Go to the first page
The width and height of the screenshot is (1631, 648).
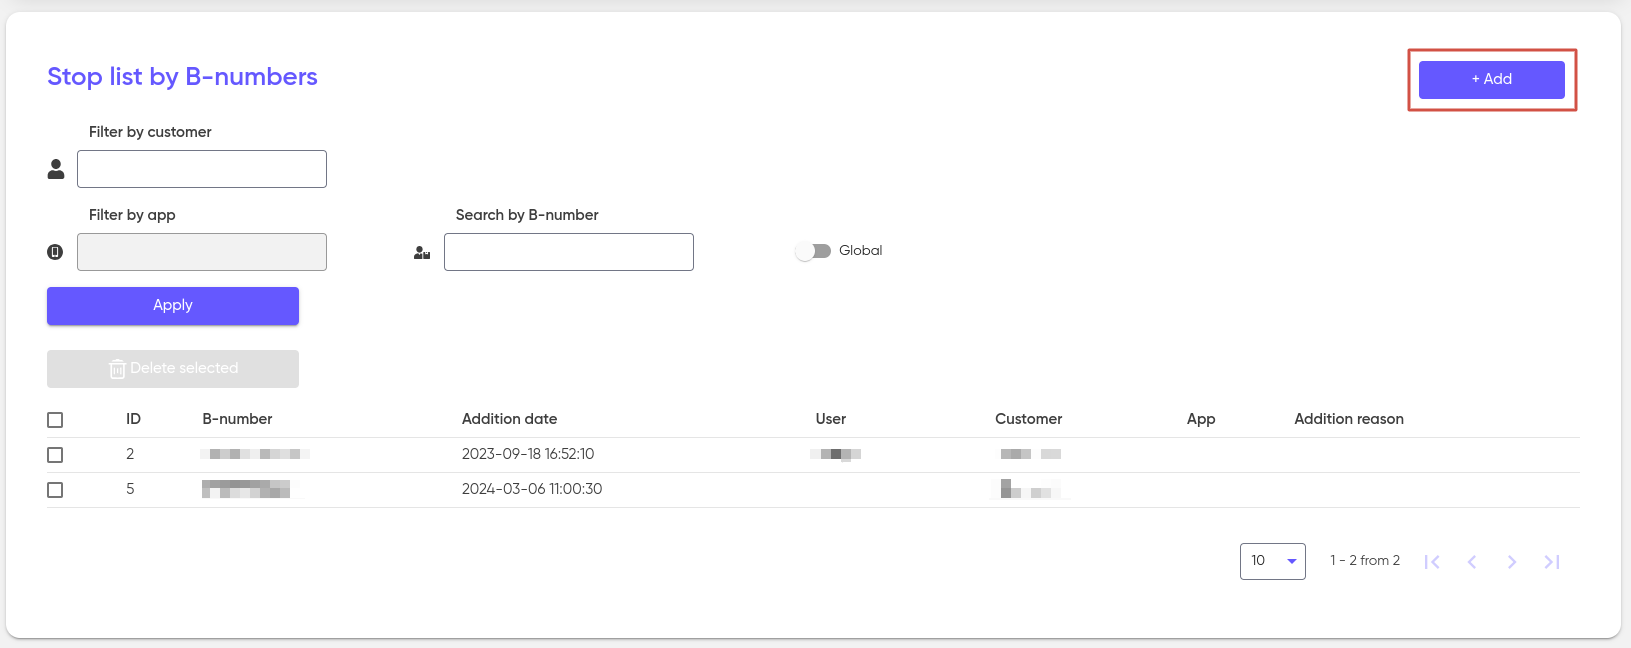1432,562
